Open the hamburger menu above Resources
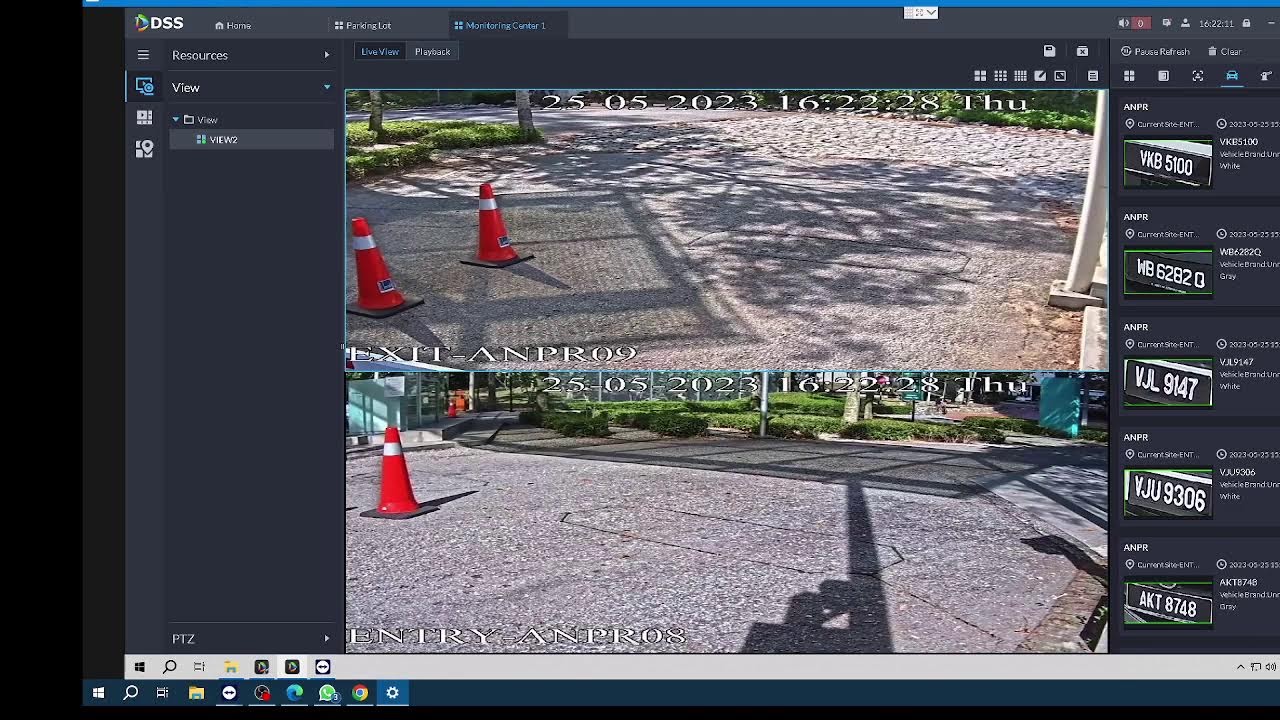Screen dimensions: 1280x720 143,55
